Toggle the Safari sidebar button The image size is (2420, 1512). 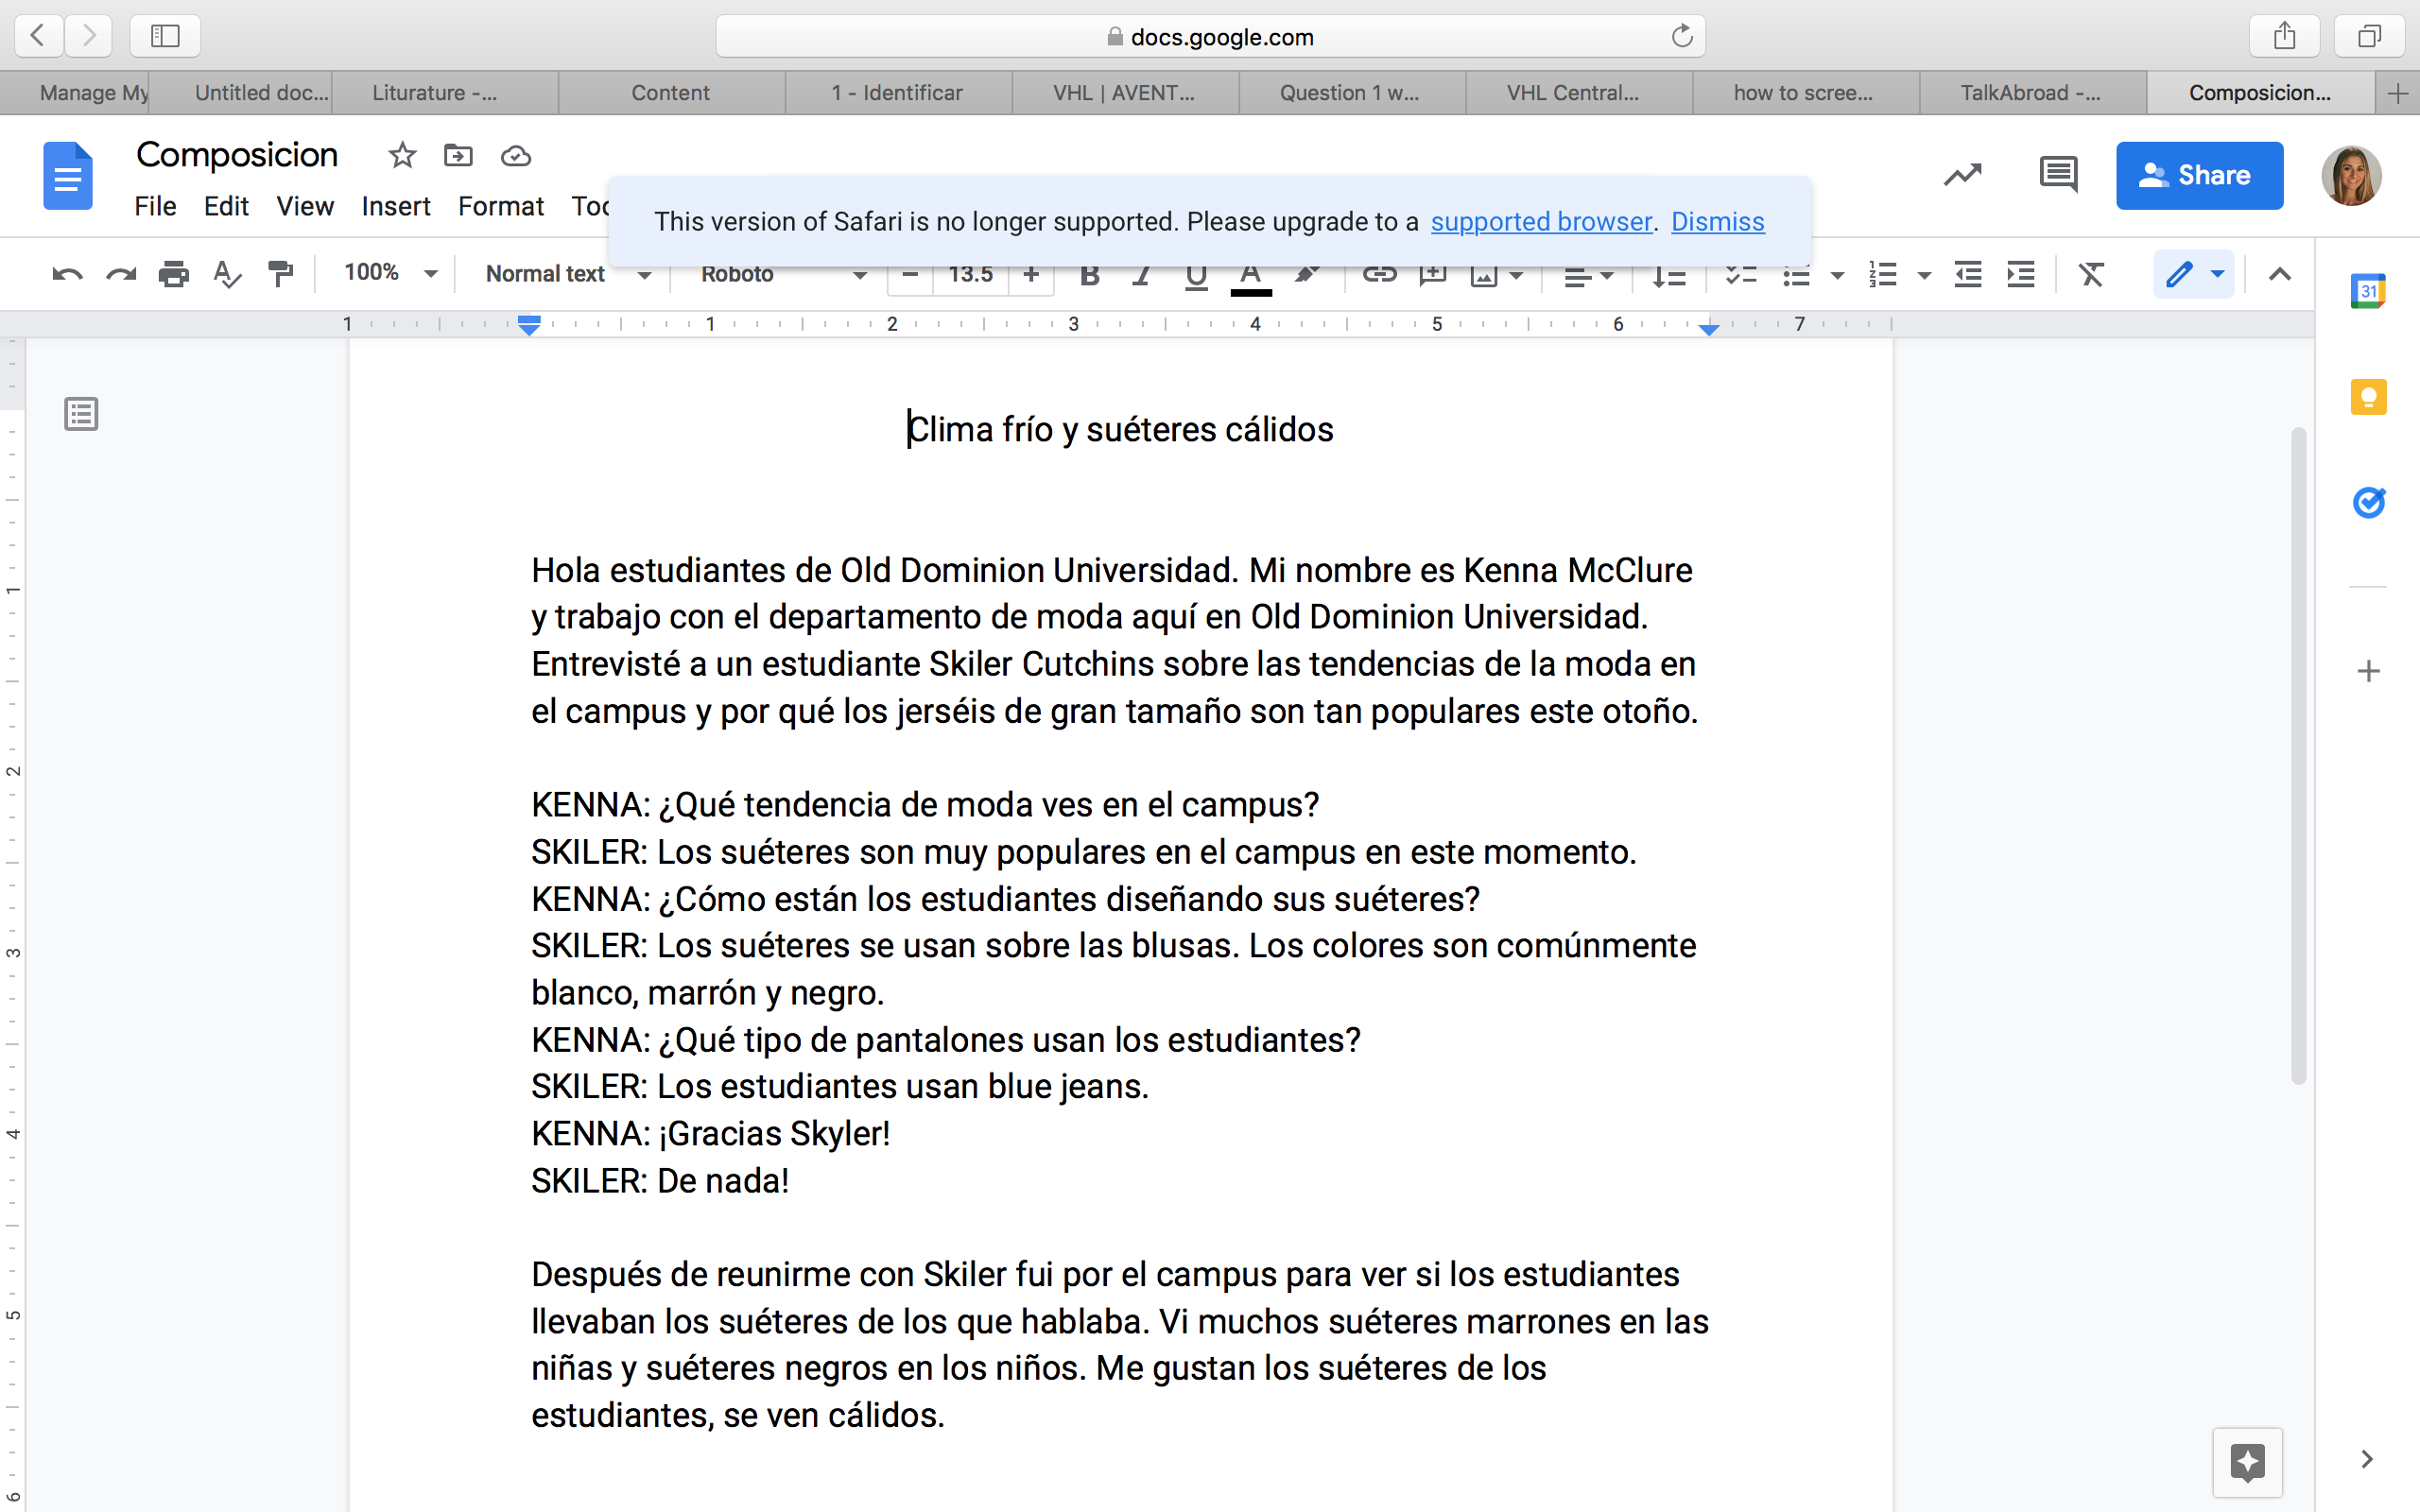(x=165, y=36)
